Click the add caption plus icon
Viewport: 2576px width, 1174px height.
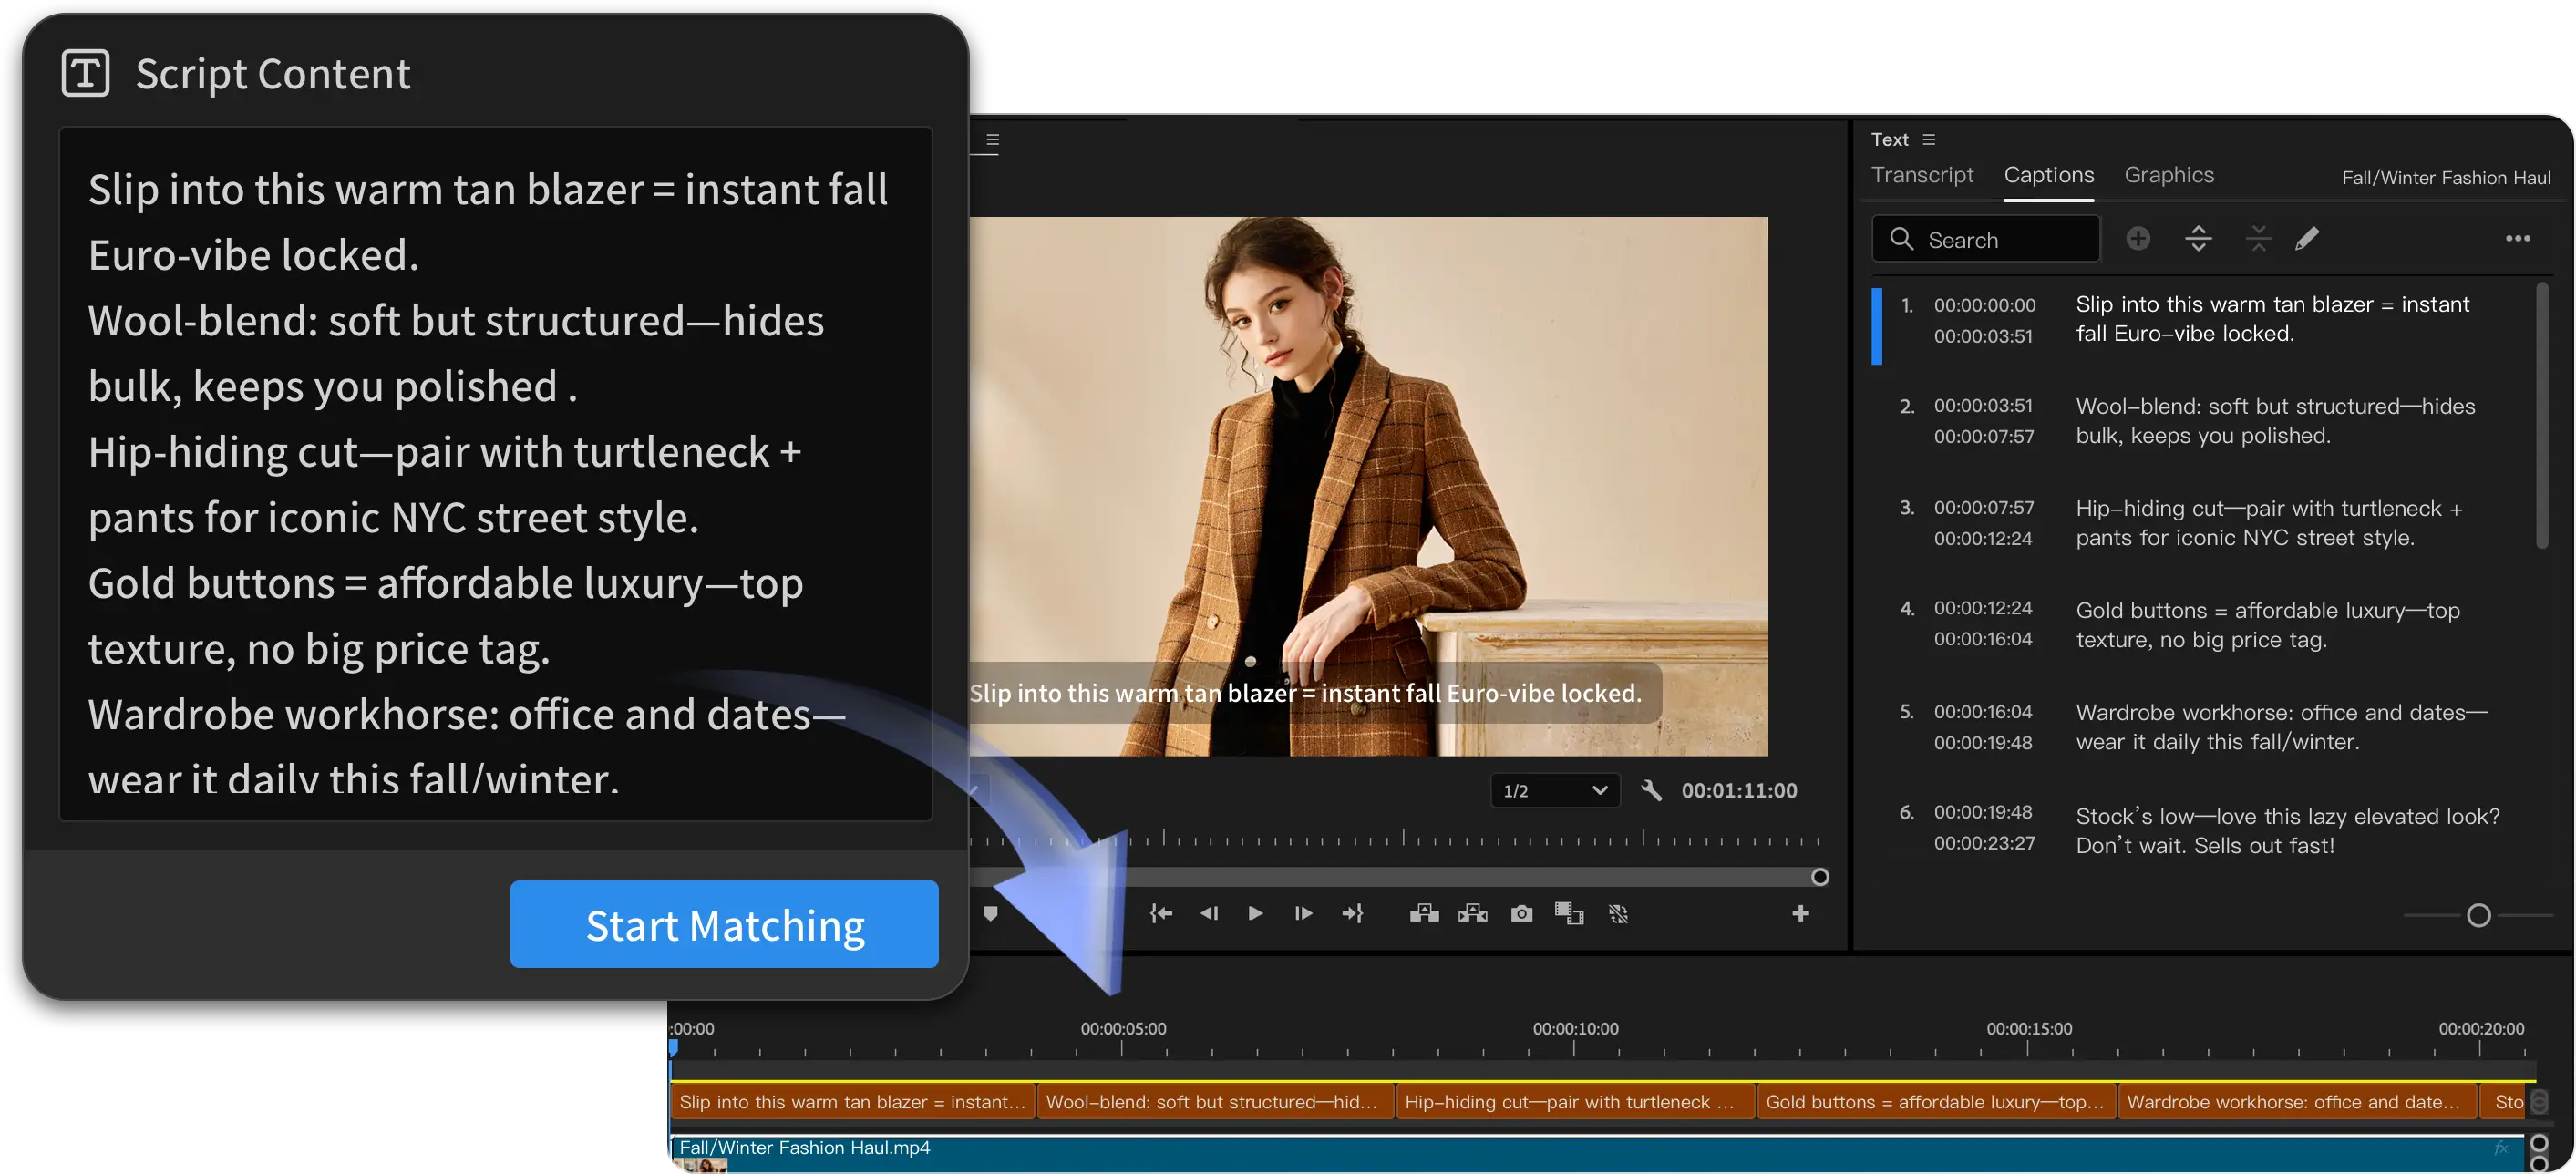tap(2139, 238)
